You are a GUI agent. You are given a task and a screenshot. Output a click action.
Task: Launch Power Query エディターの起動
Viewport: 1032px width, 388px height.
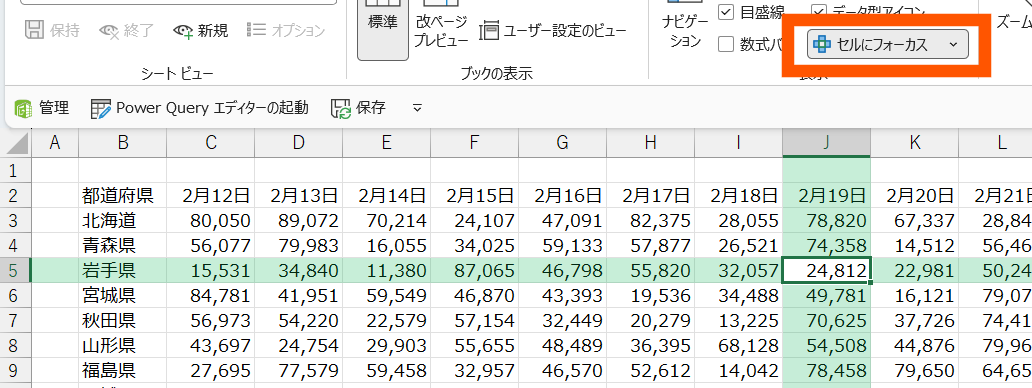tap(199, 108)
